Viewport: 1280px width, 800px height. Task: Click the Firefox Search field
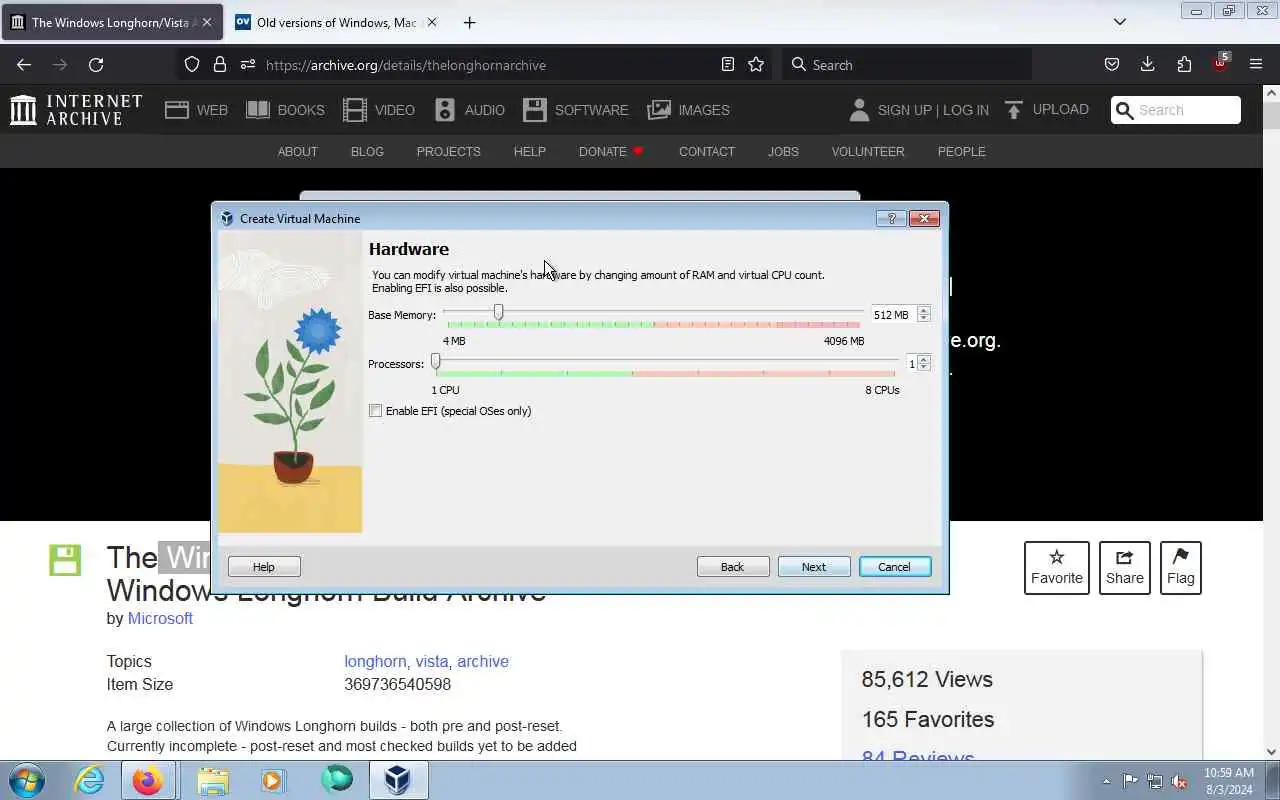(906, 64)
